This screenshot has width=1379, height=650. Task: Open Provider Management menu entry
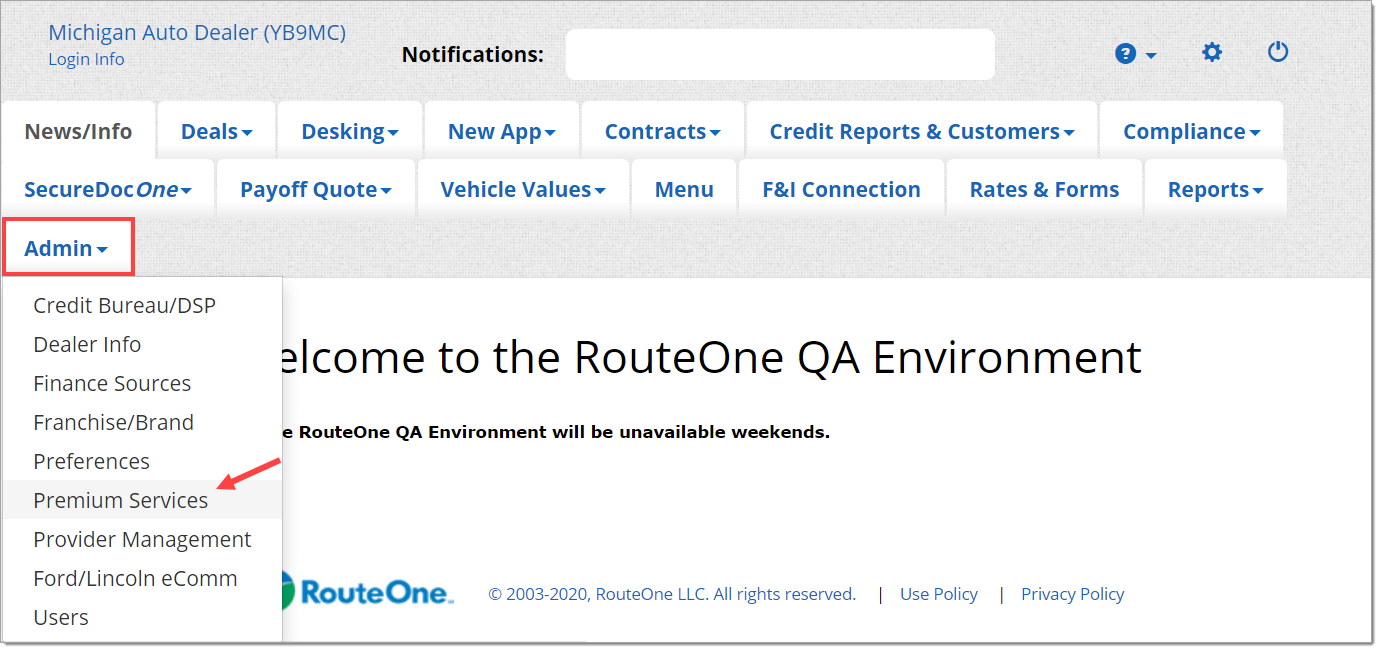pyautogui.click(x=142, y=539)
